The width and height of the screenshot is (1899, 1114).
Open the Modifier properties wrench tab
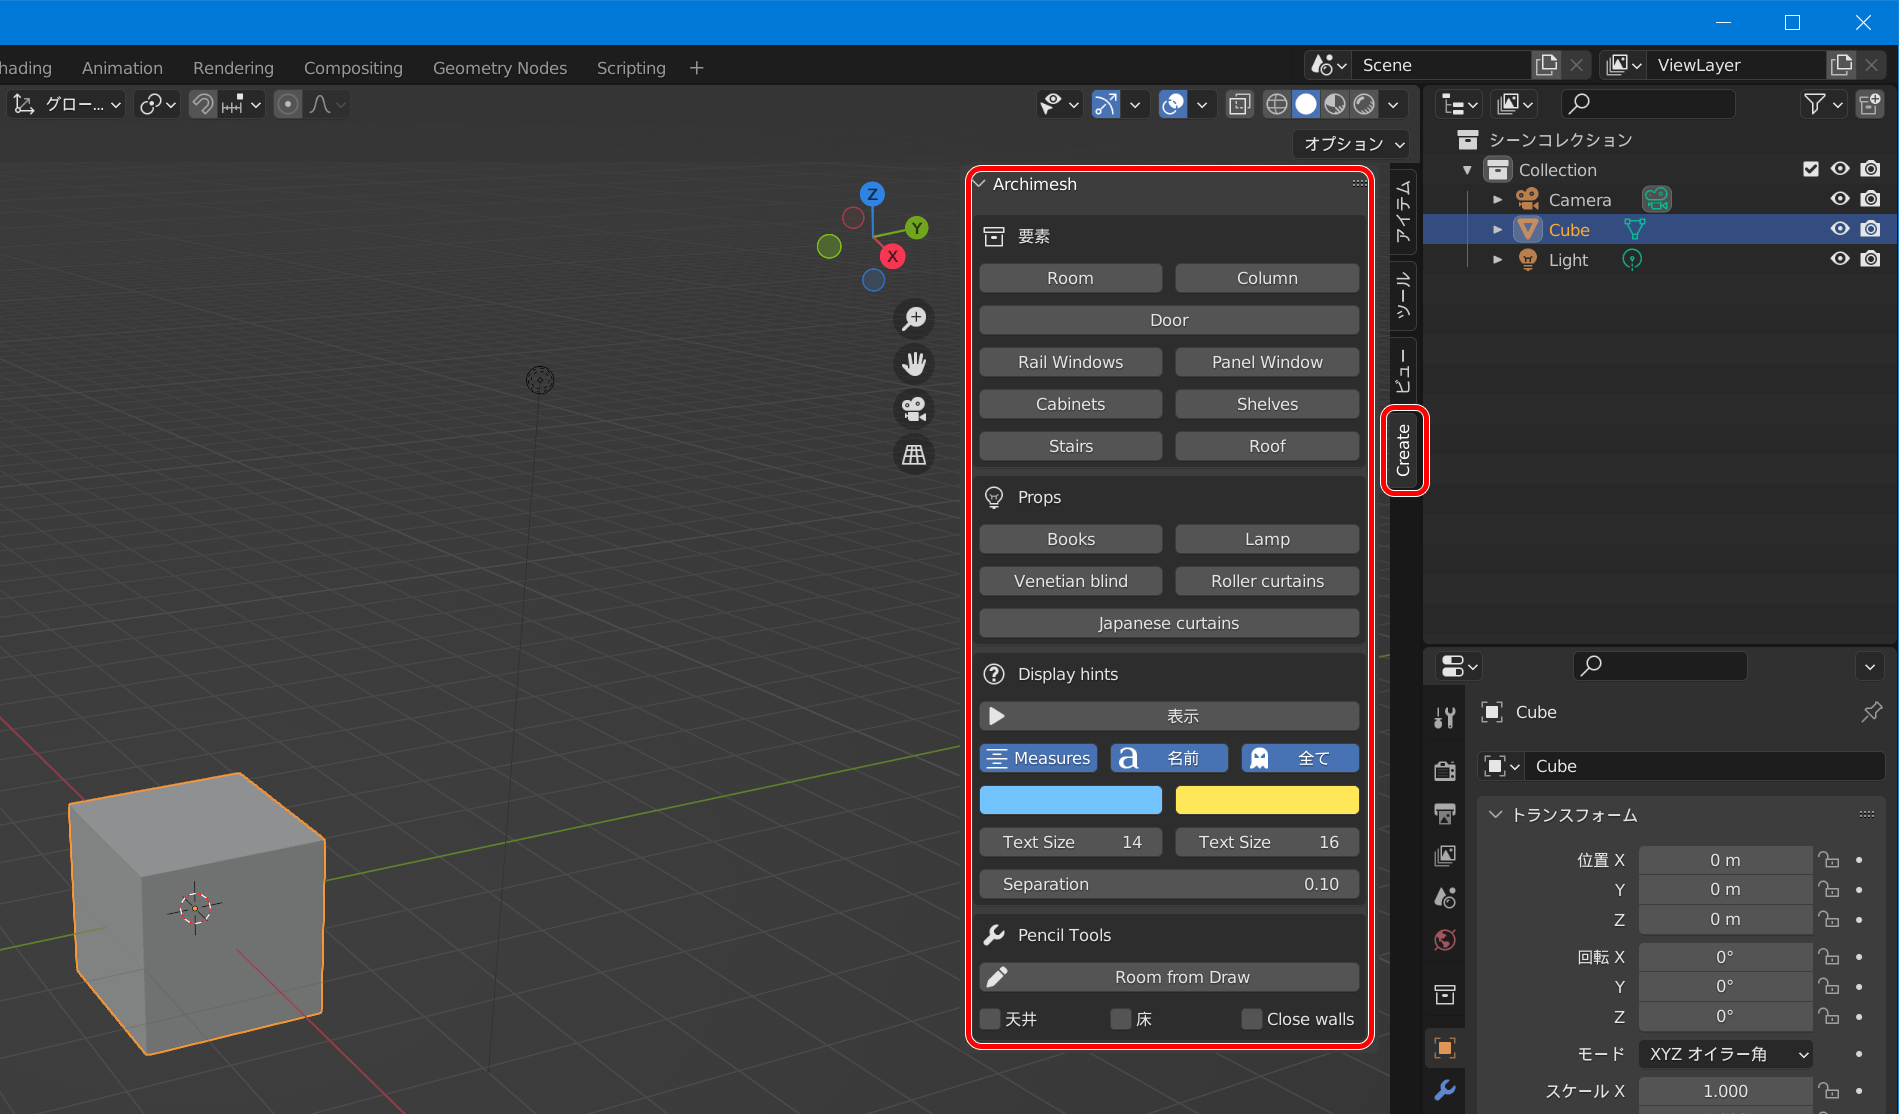(1445, 1090)
